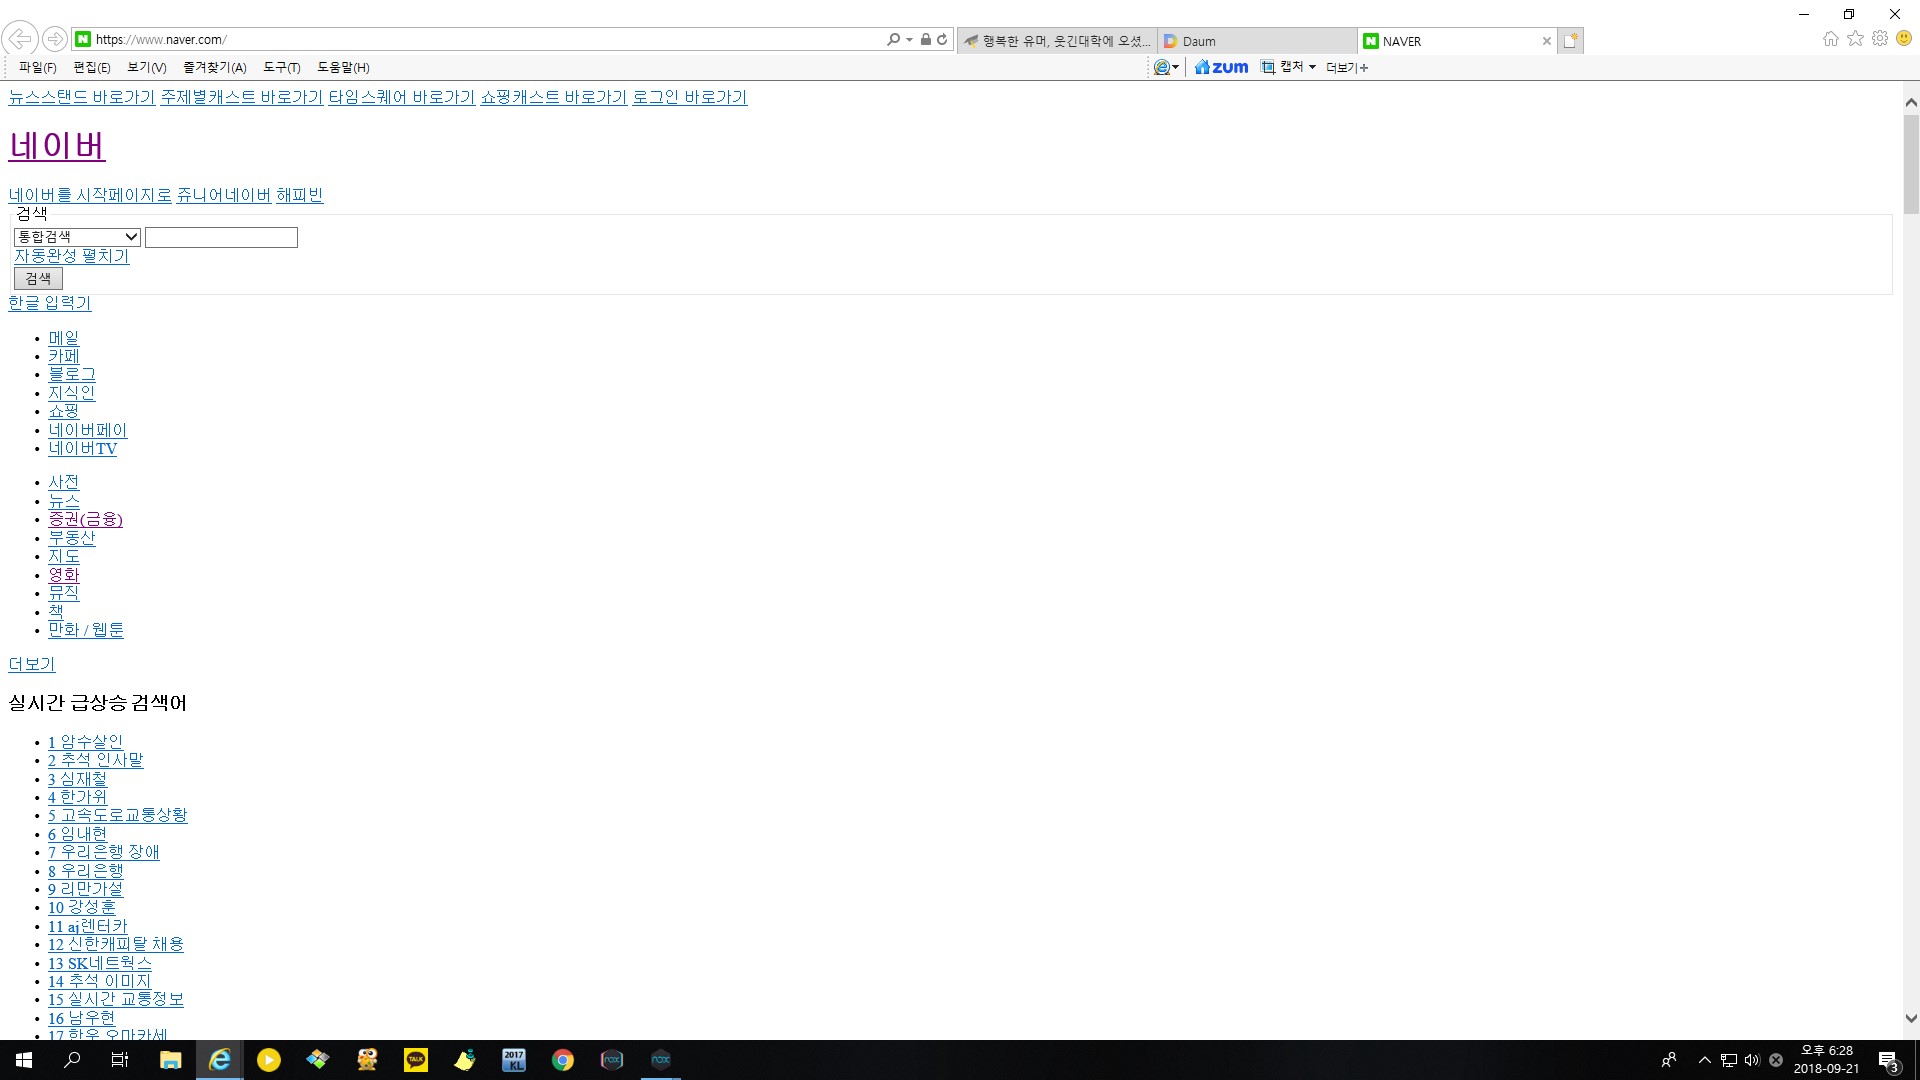Click the Home icon in IE toolbar
Viewport: 1920px width, 1080px height.
(1831, 39)
